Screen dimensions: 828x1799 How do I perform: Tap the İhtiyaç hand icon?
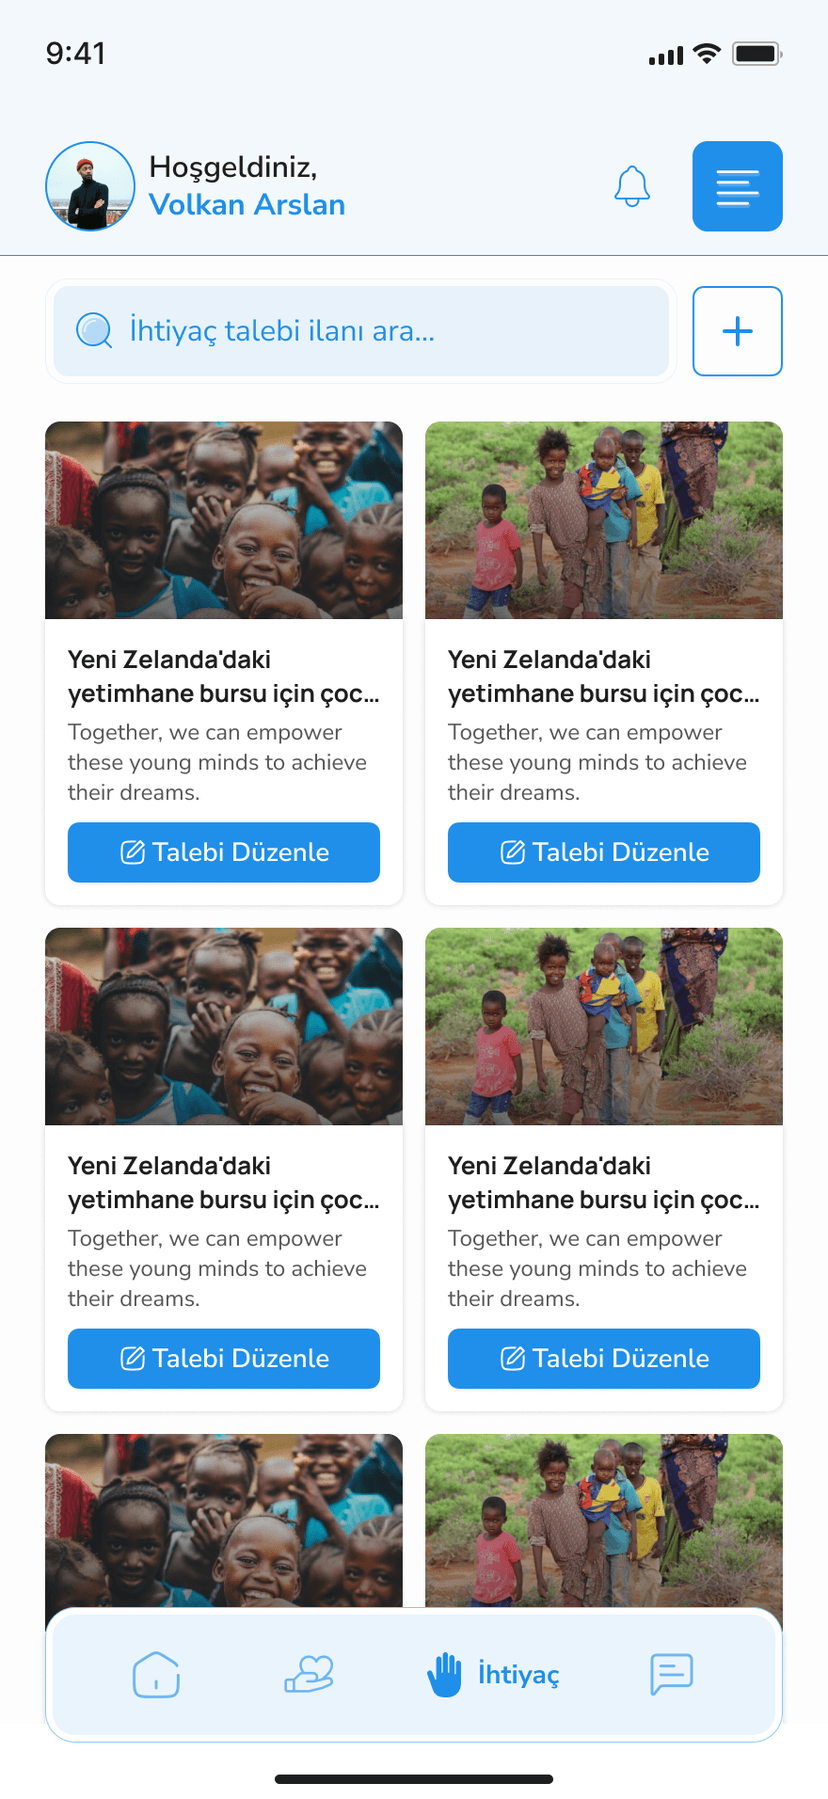click(x=445, y=1674)
